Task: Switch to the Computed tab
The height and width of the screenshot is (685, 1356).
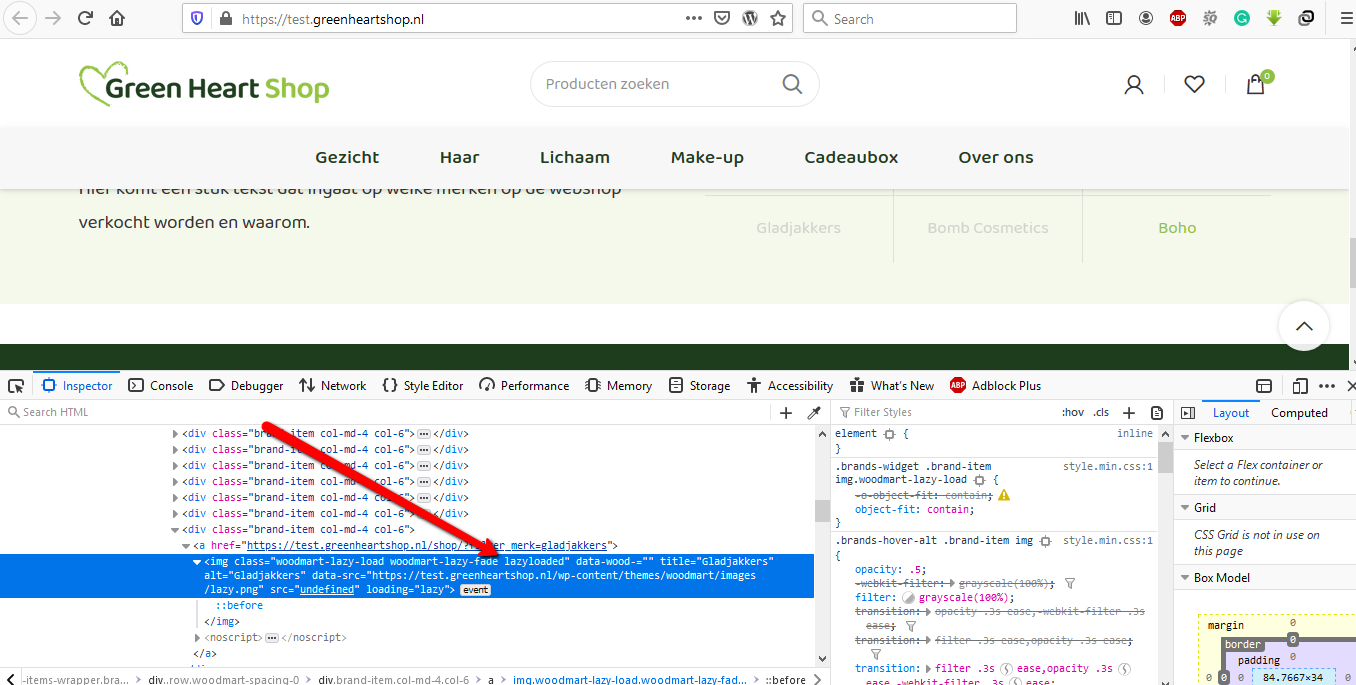Action: (1299, 413)
